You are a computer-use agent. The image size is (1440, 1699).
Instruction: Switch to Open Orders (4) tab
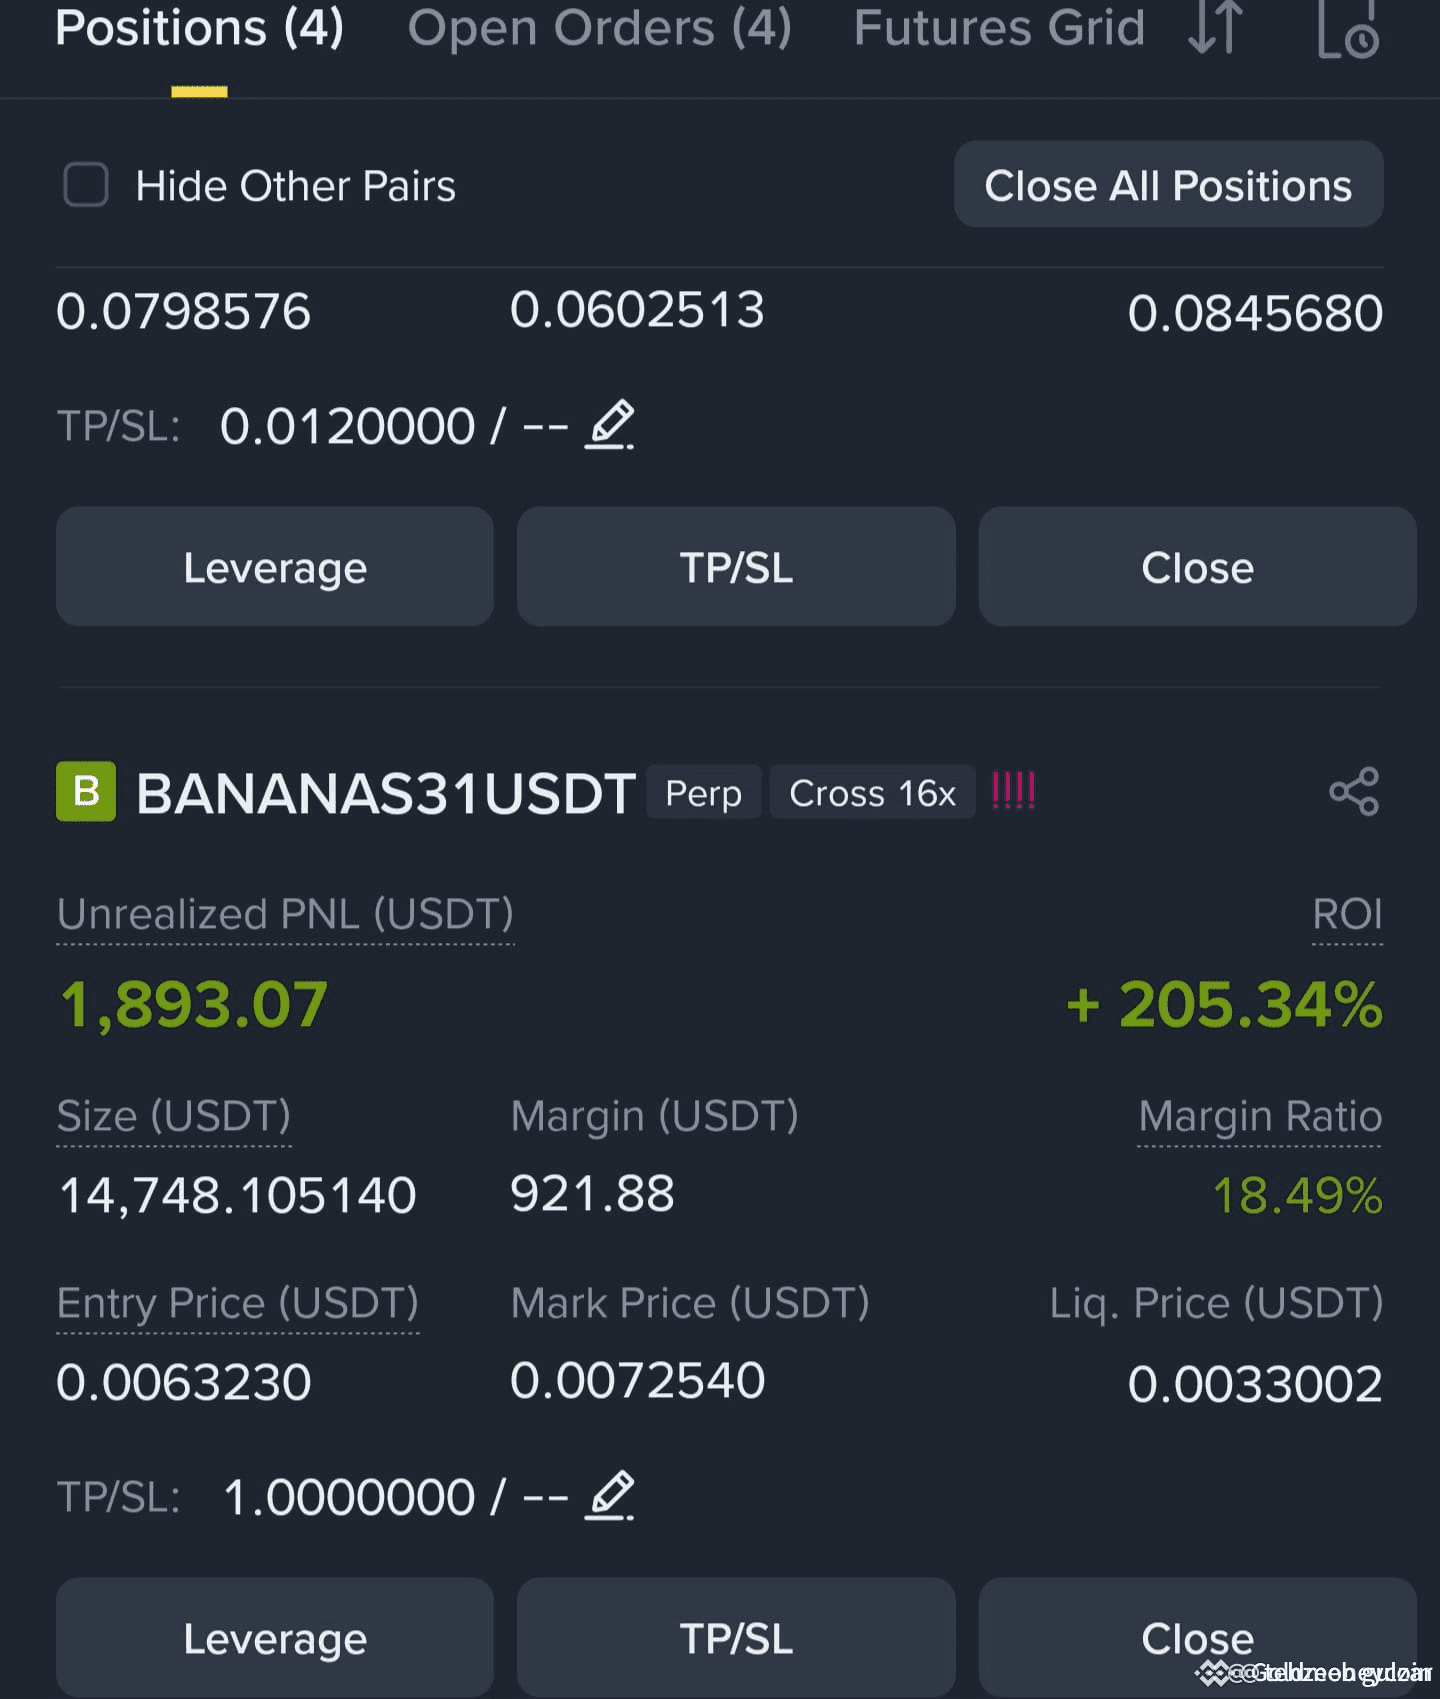(599, 28)
